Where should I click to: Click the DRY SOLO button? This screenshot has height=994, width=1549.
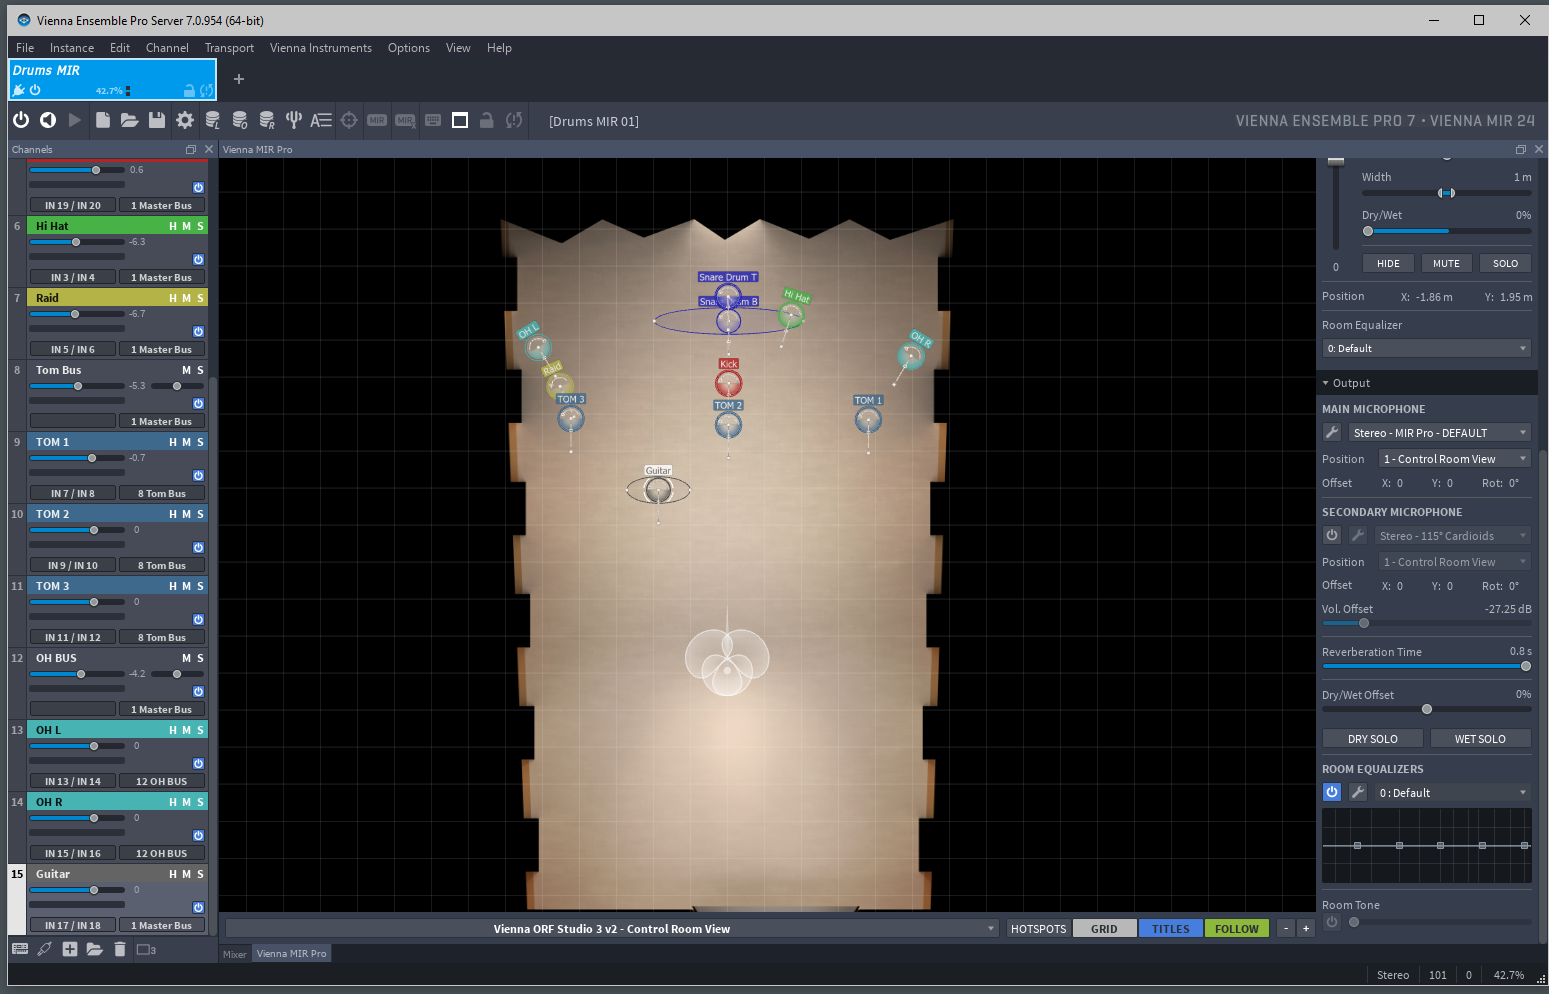pos(1373,738)
